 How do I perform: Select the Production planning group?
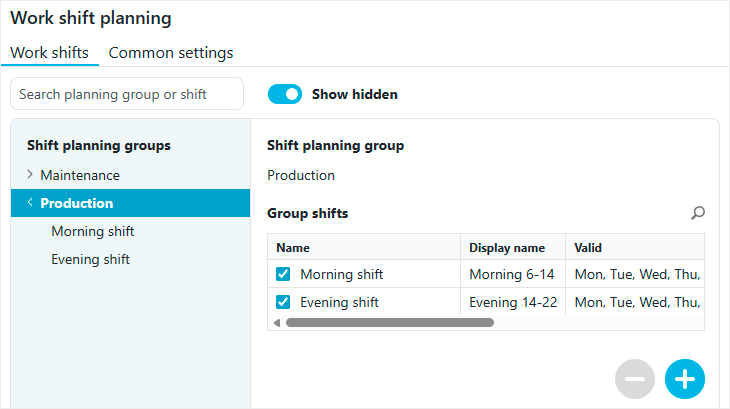[x=77, y=203]
